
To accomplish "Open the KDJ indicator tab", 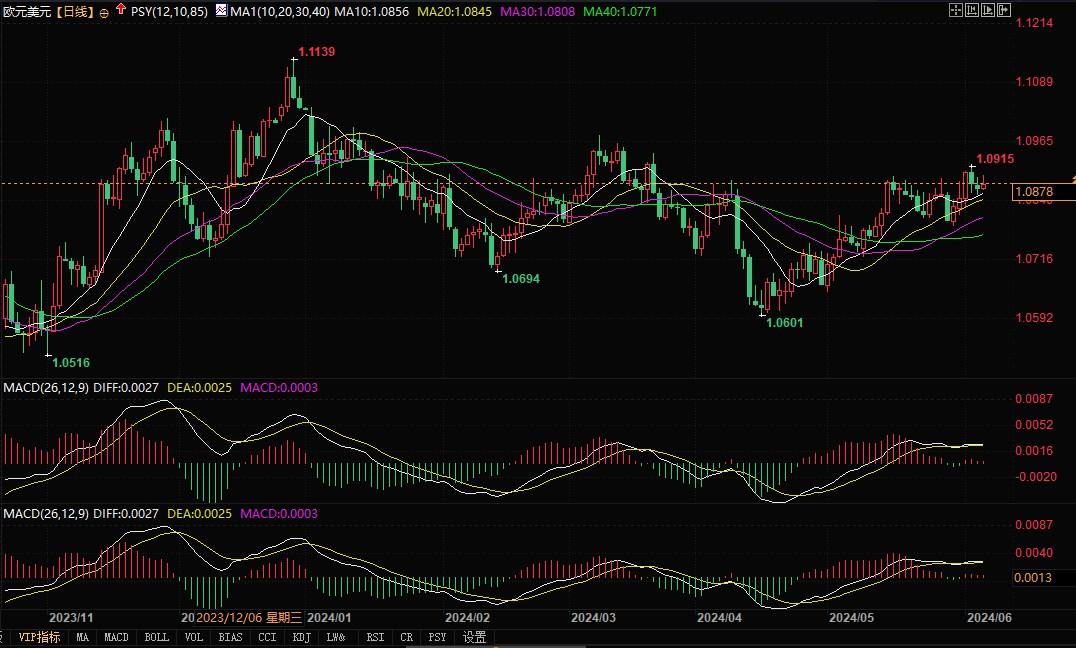I will click(301, 637).
